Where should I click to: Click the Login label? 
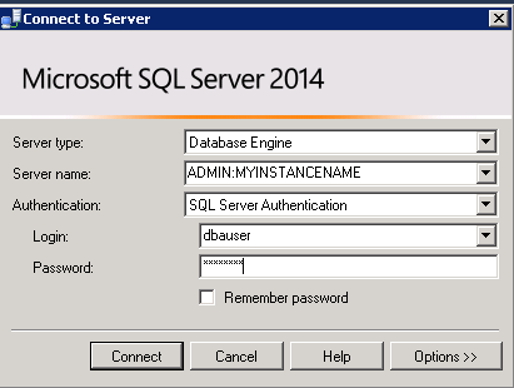click(51, 237)
